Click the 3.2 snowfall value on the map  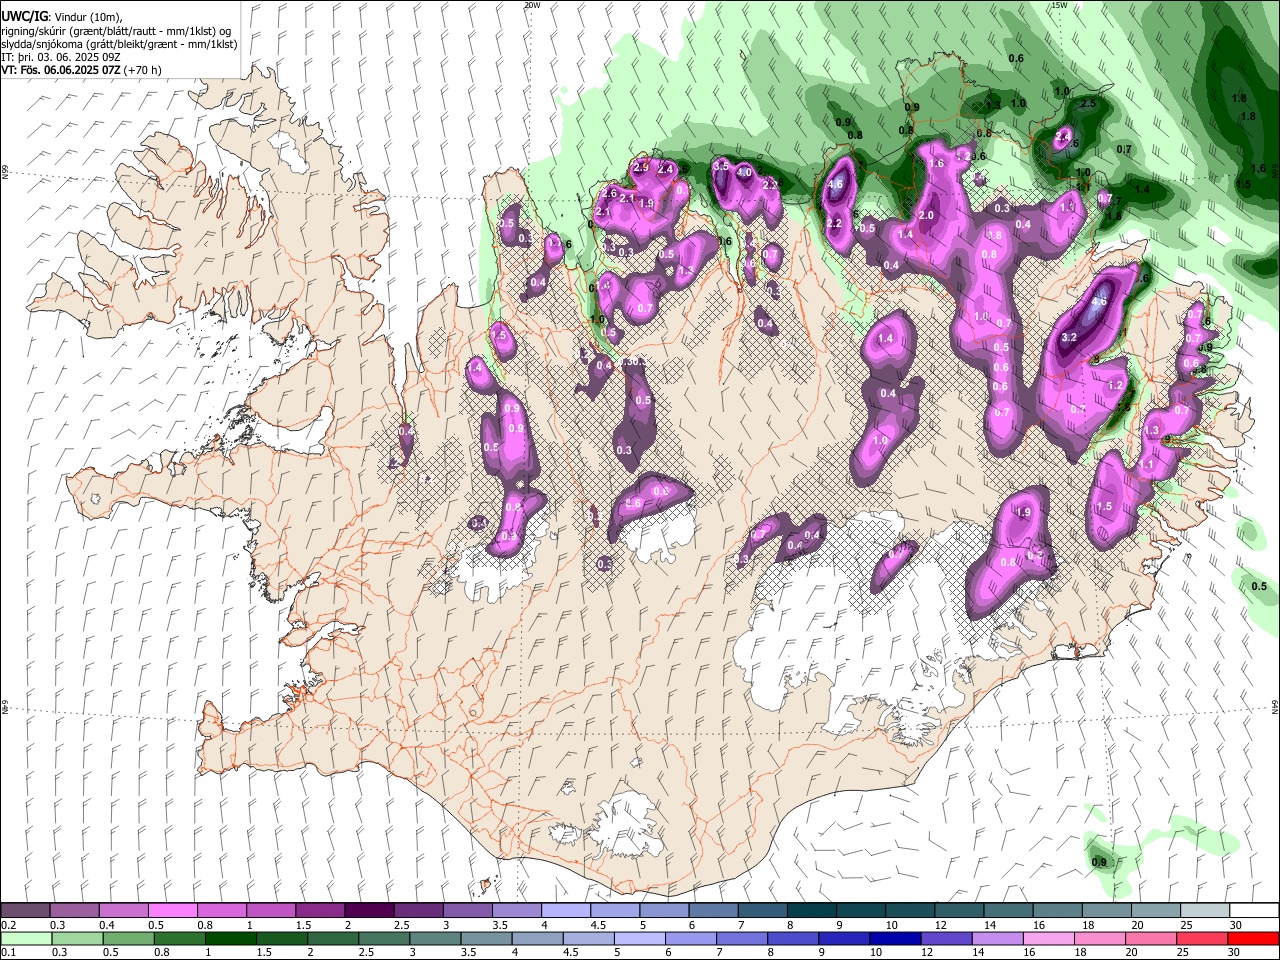click(1068, 337)
